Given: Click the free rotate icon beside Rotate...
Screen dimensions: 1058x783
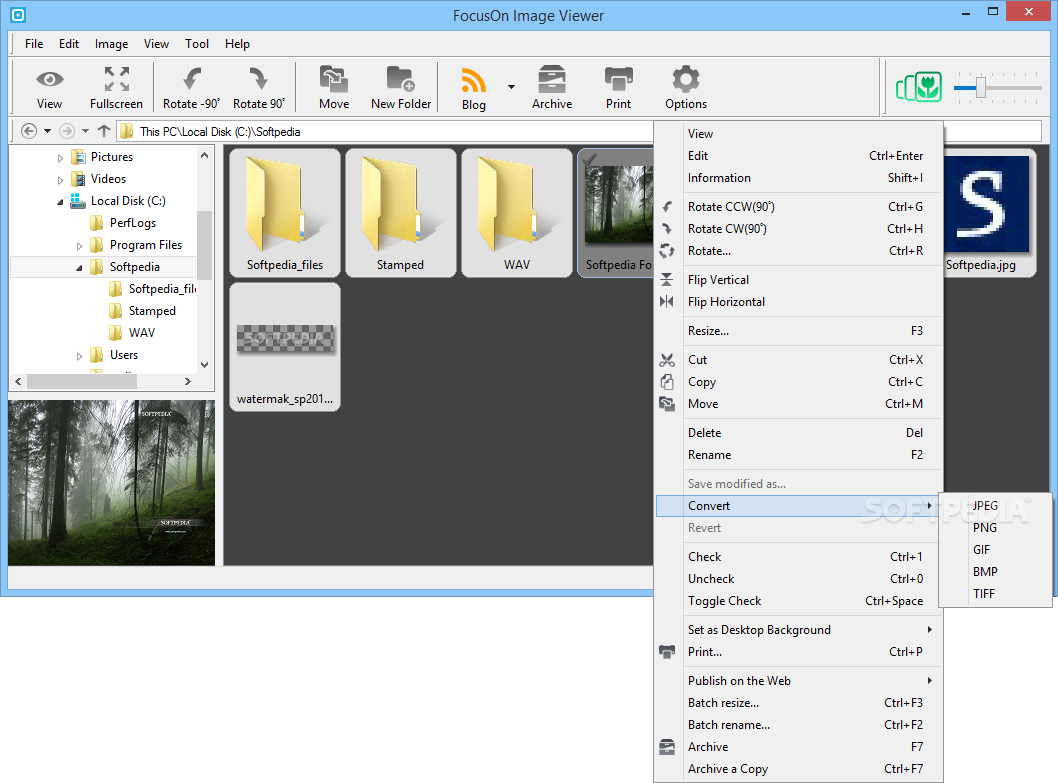Looking at the screenshot, I should pos(667,251).
